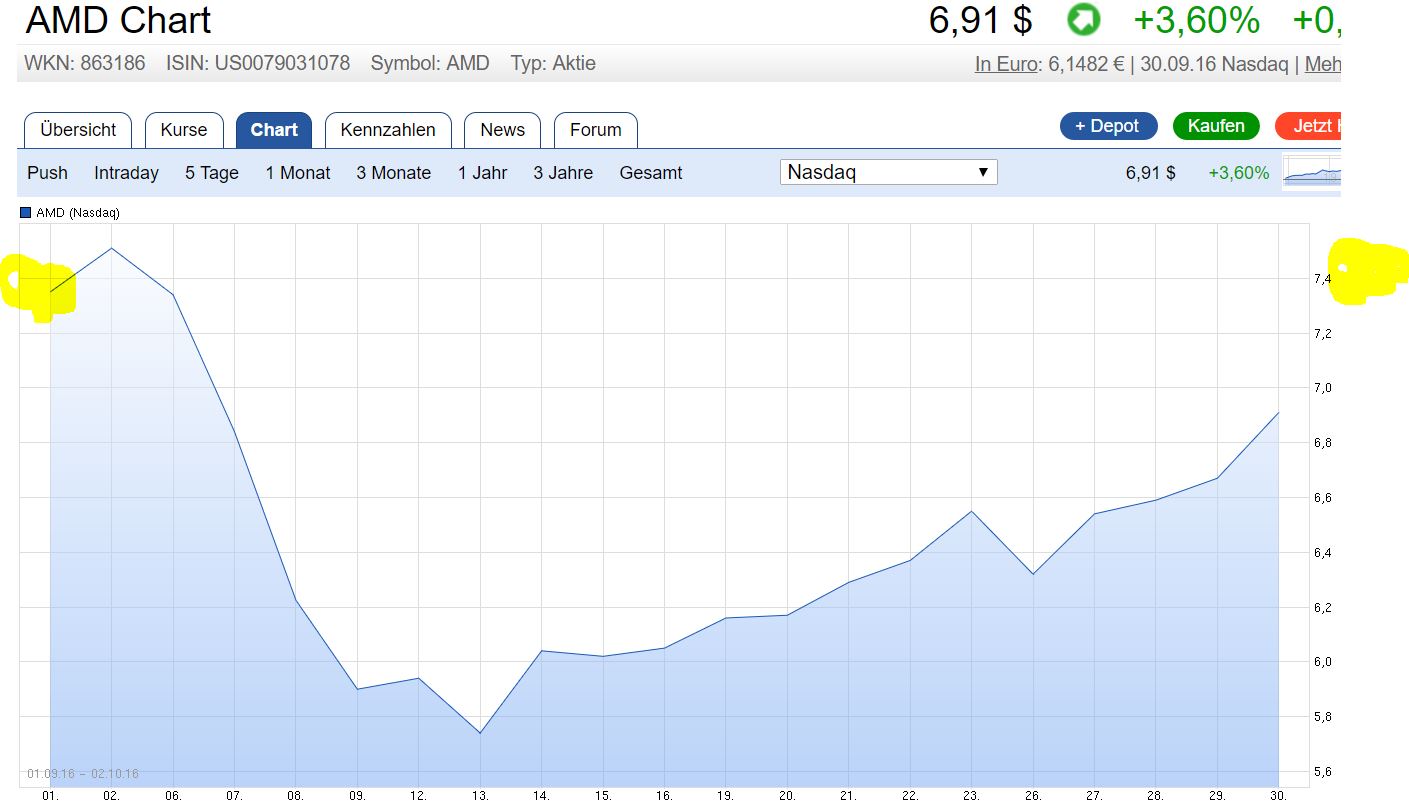The image size is (1409, 802).
Task: Click the 7,0 value on the y-axis
Action: point(1323,388)
